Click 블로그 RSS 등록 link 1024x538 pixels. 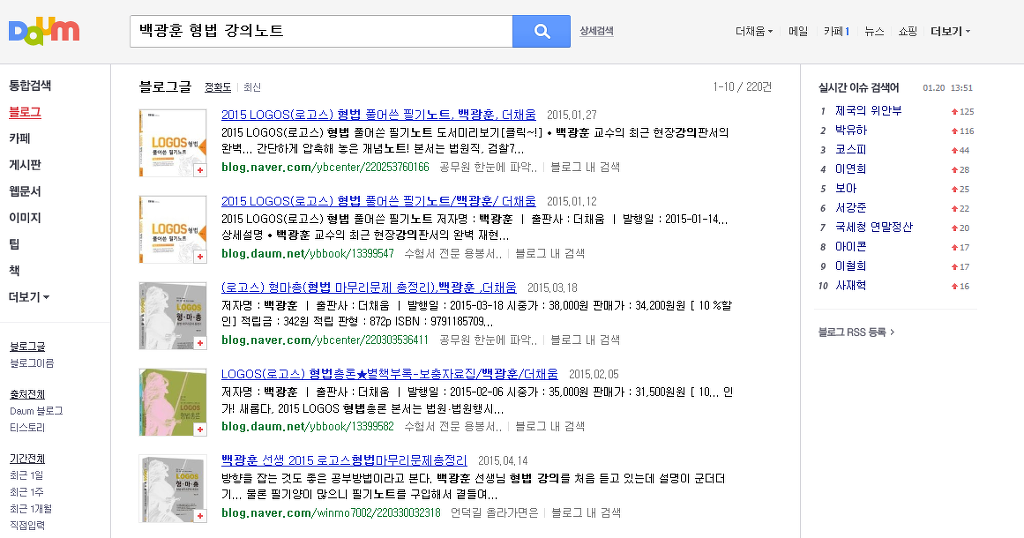856,332
